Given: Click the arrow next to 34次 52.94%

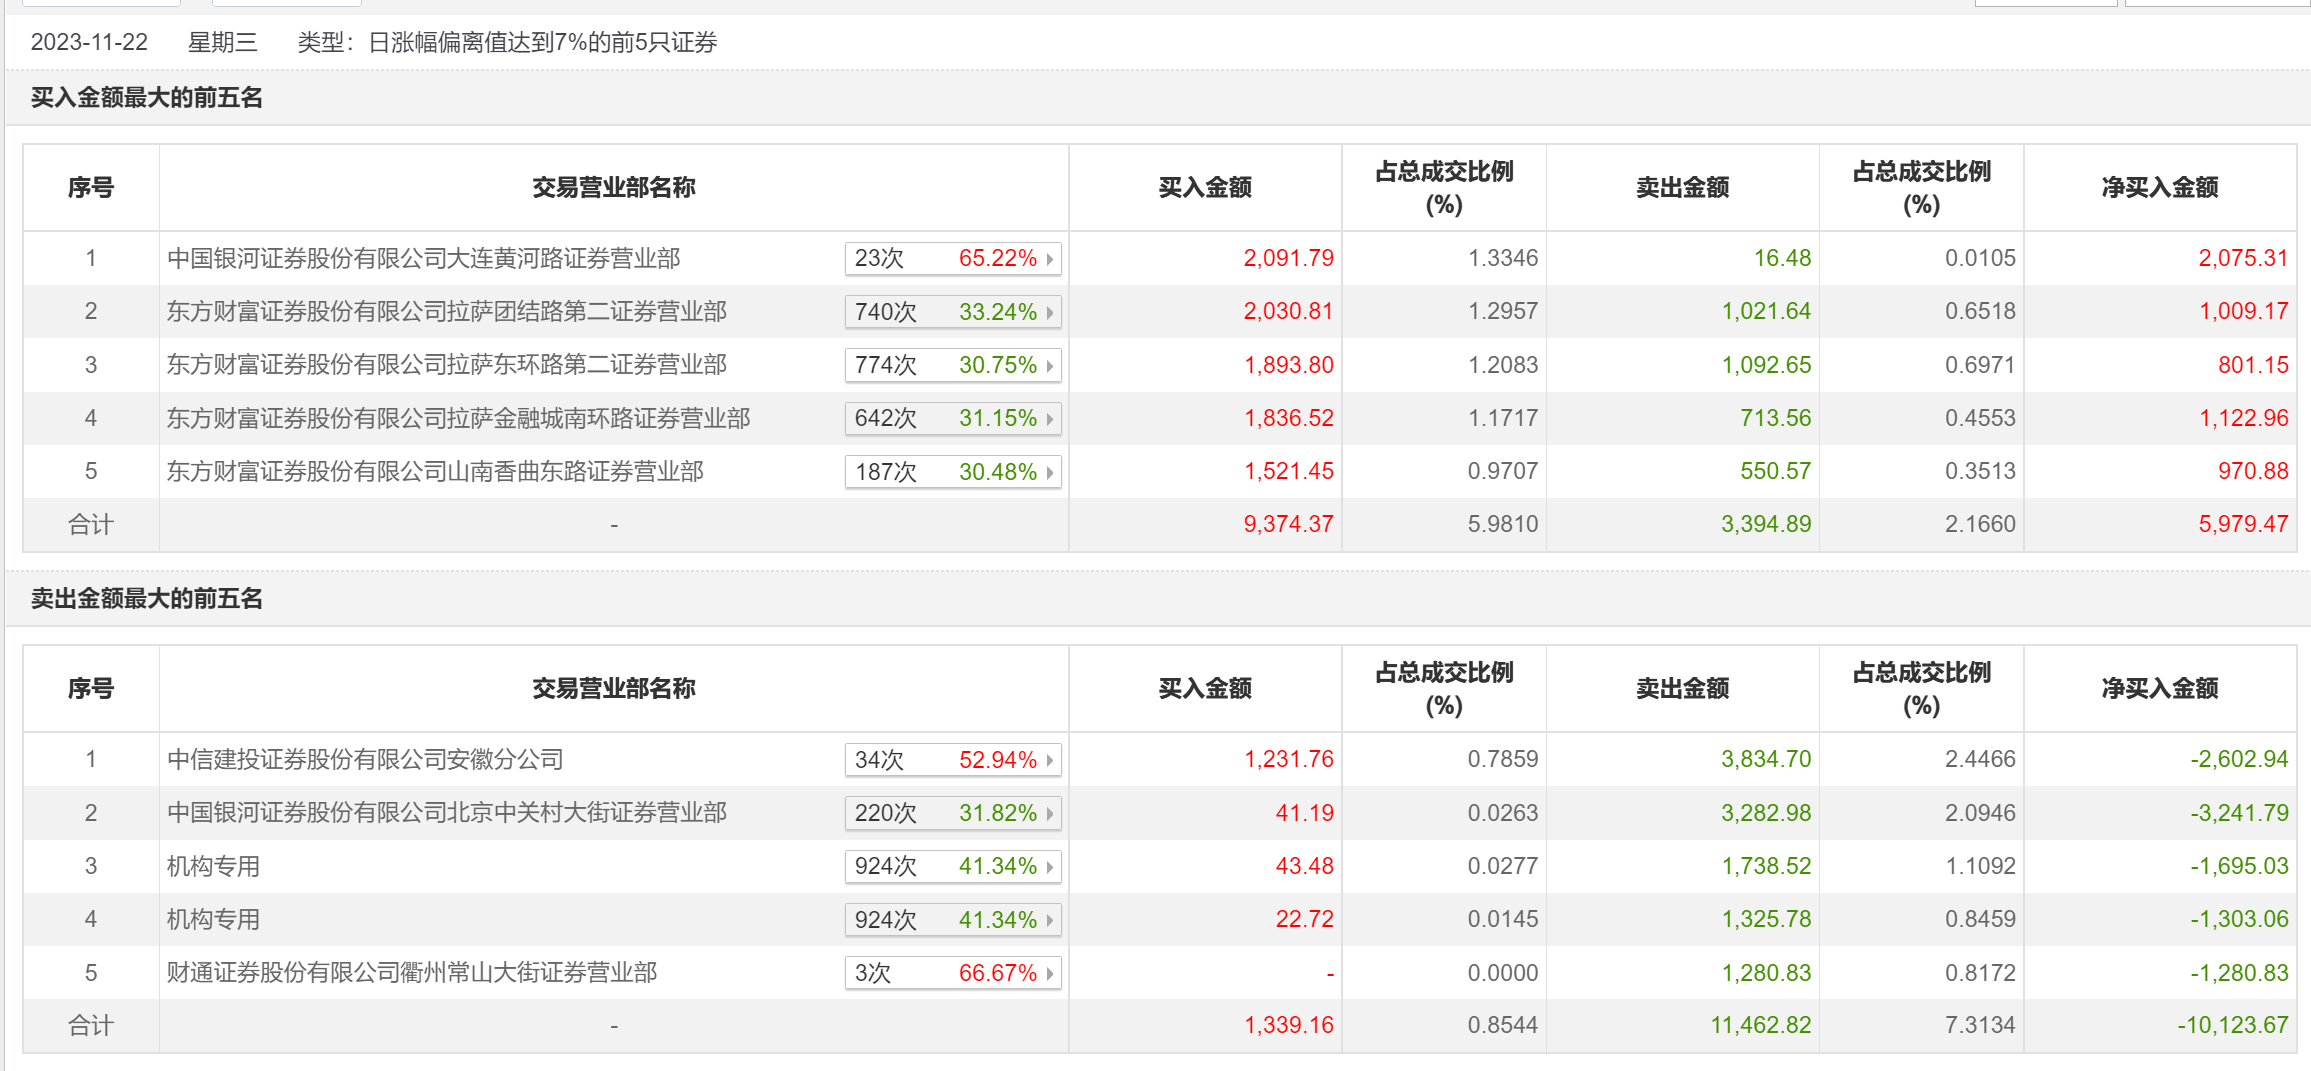Looking at the screenshot, I should pyautogui.click(x=1049, y=760).
